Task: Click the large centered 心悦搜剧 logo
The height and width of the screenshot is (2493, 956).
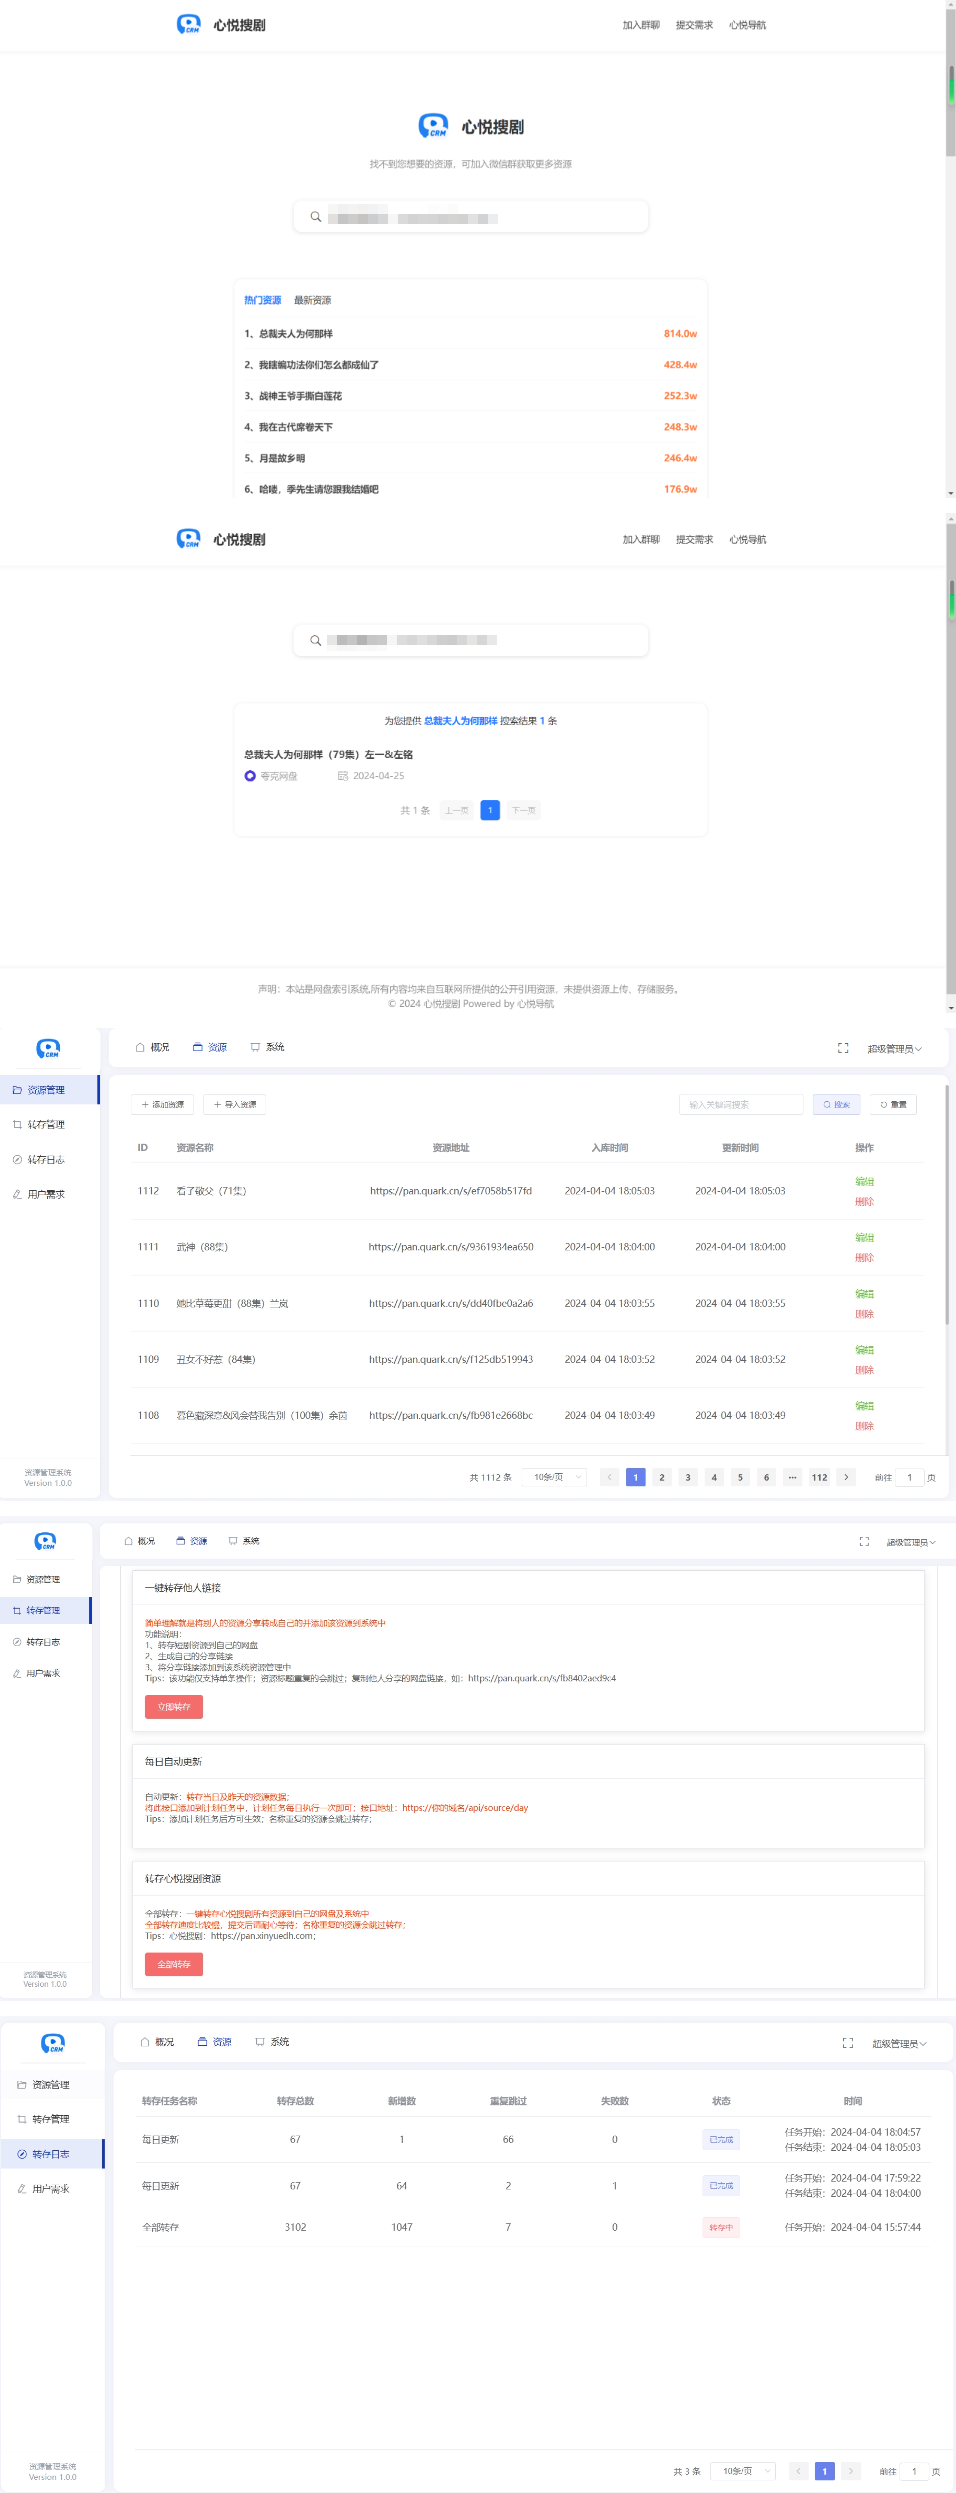Action: (x=470, y=127)
